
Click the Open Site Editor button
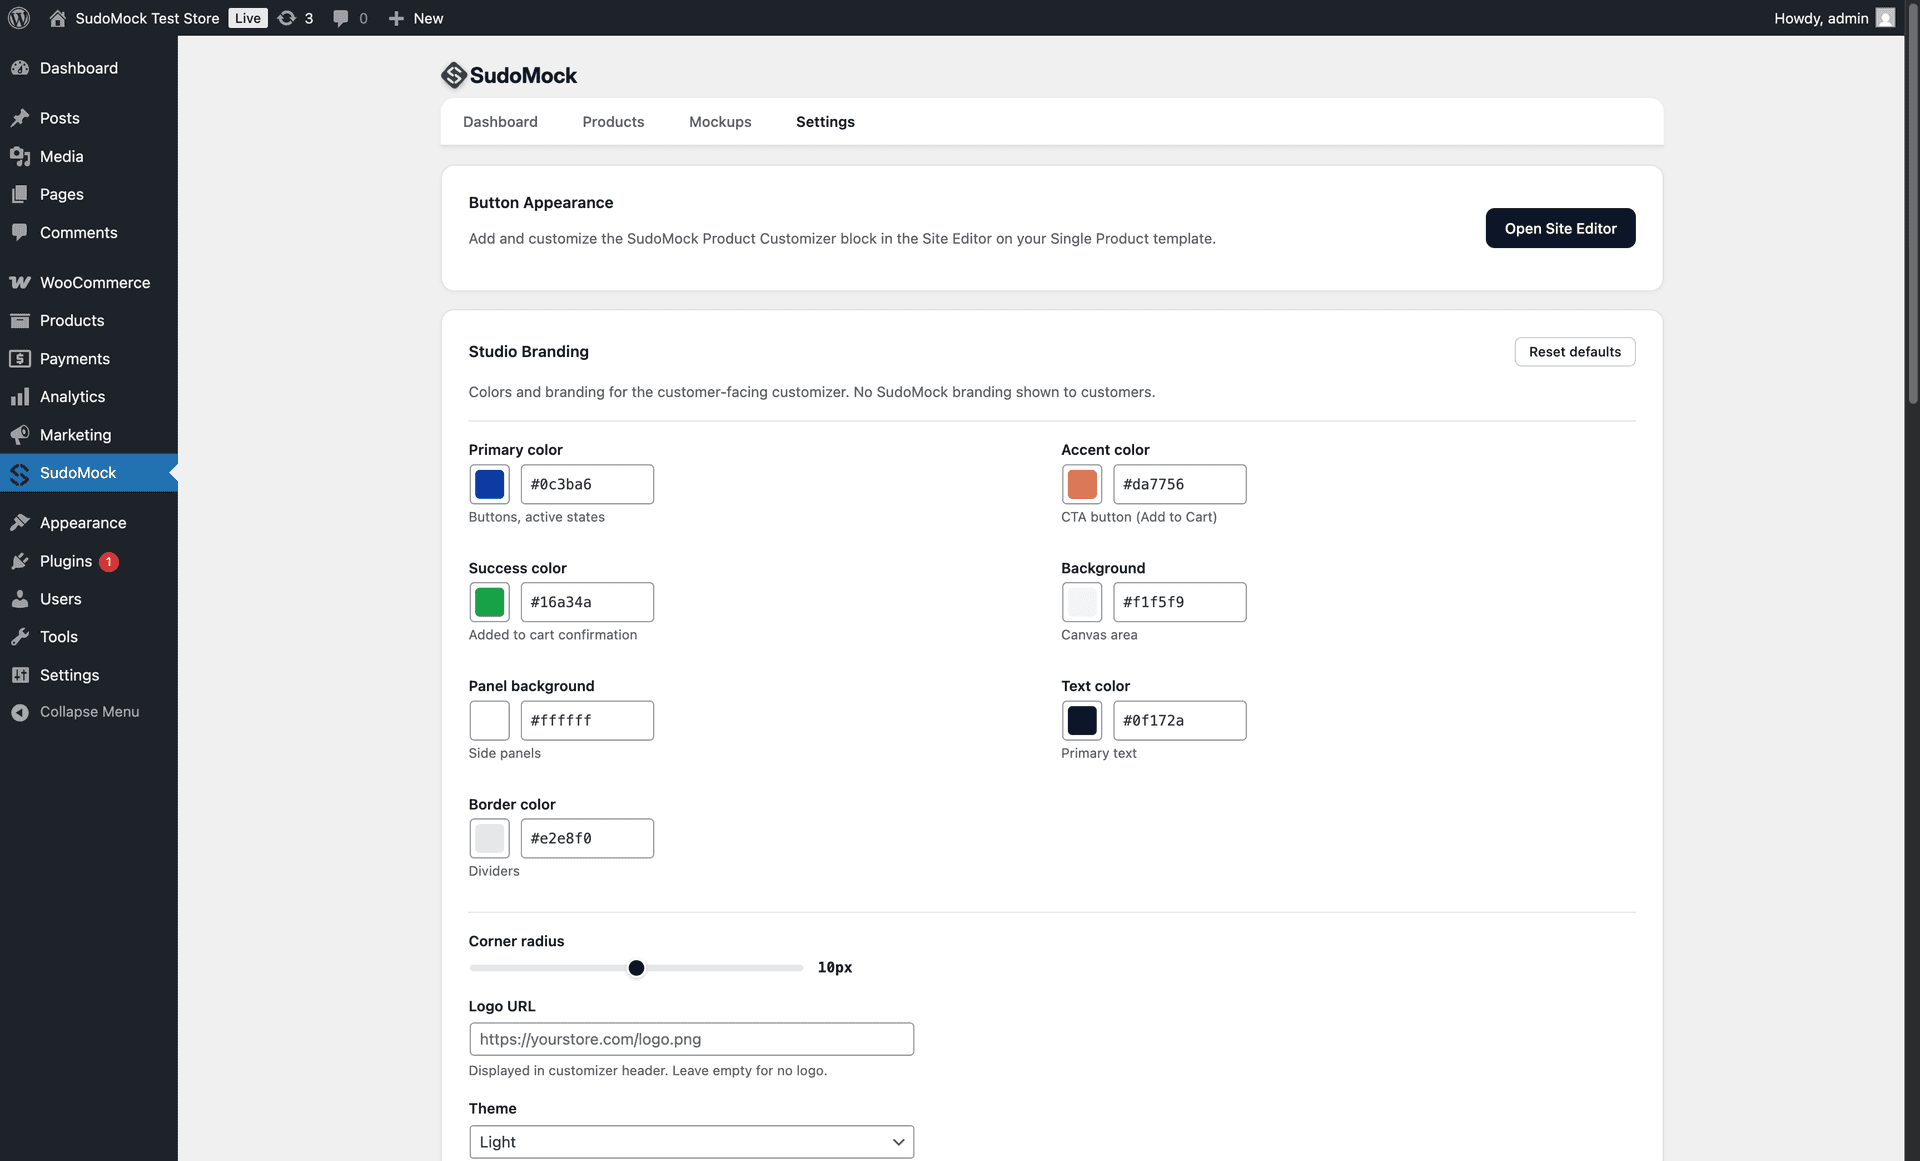[x=1560, y=228]
